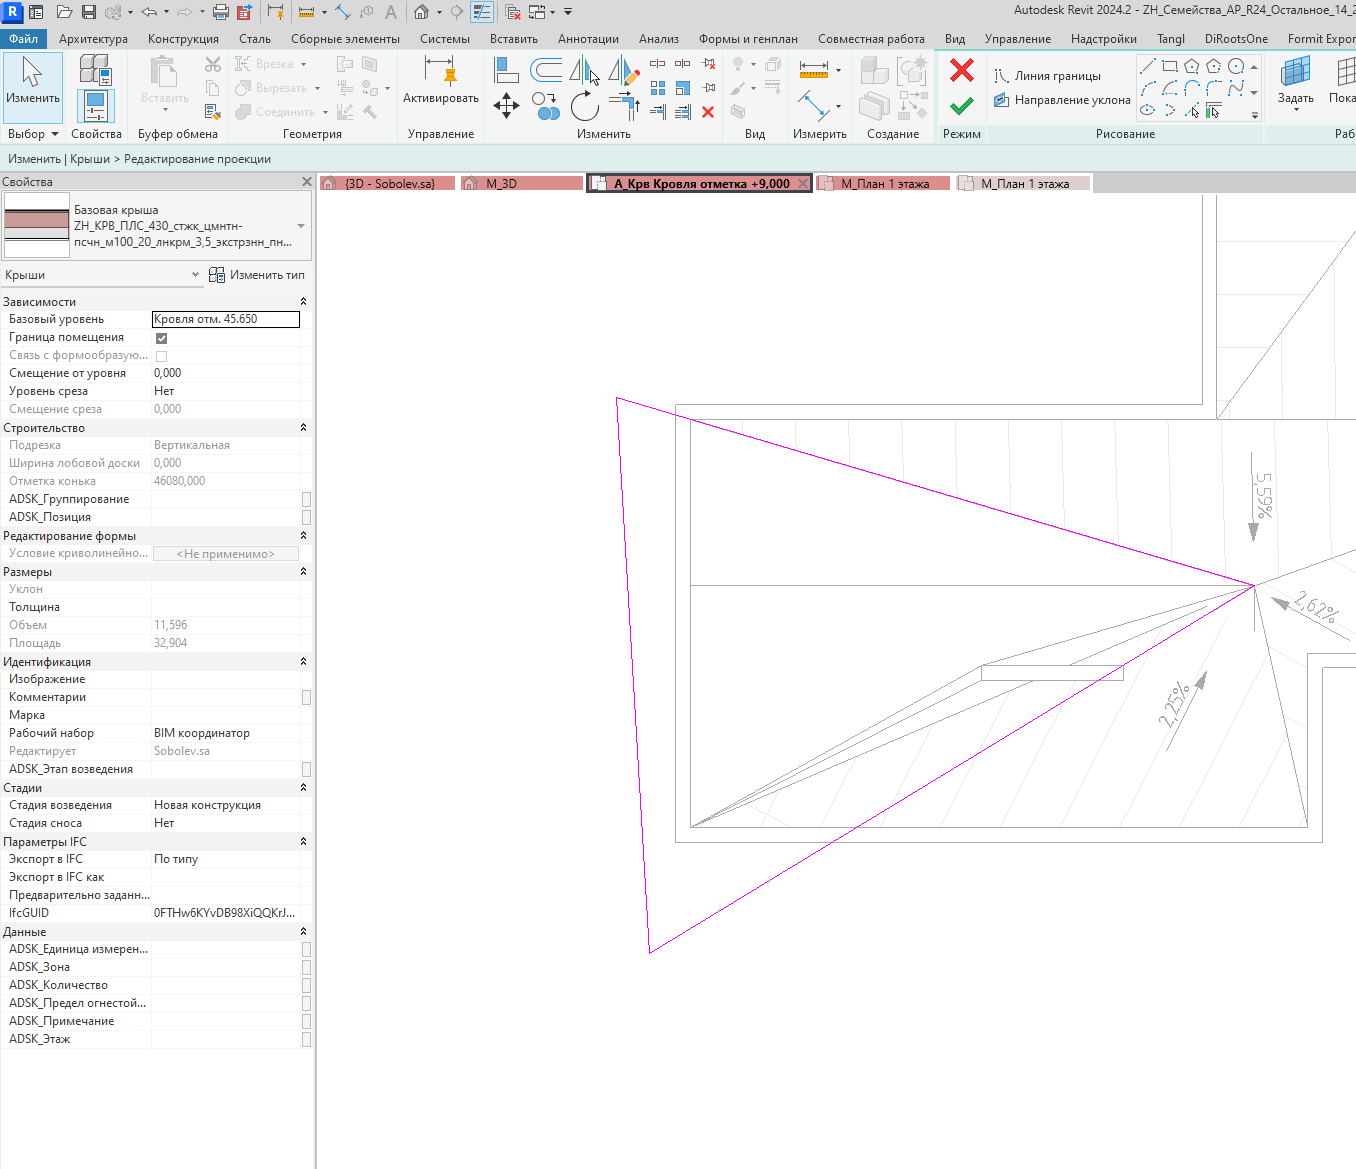Activate the Move tool
1356x1169 pixels.
507,106
